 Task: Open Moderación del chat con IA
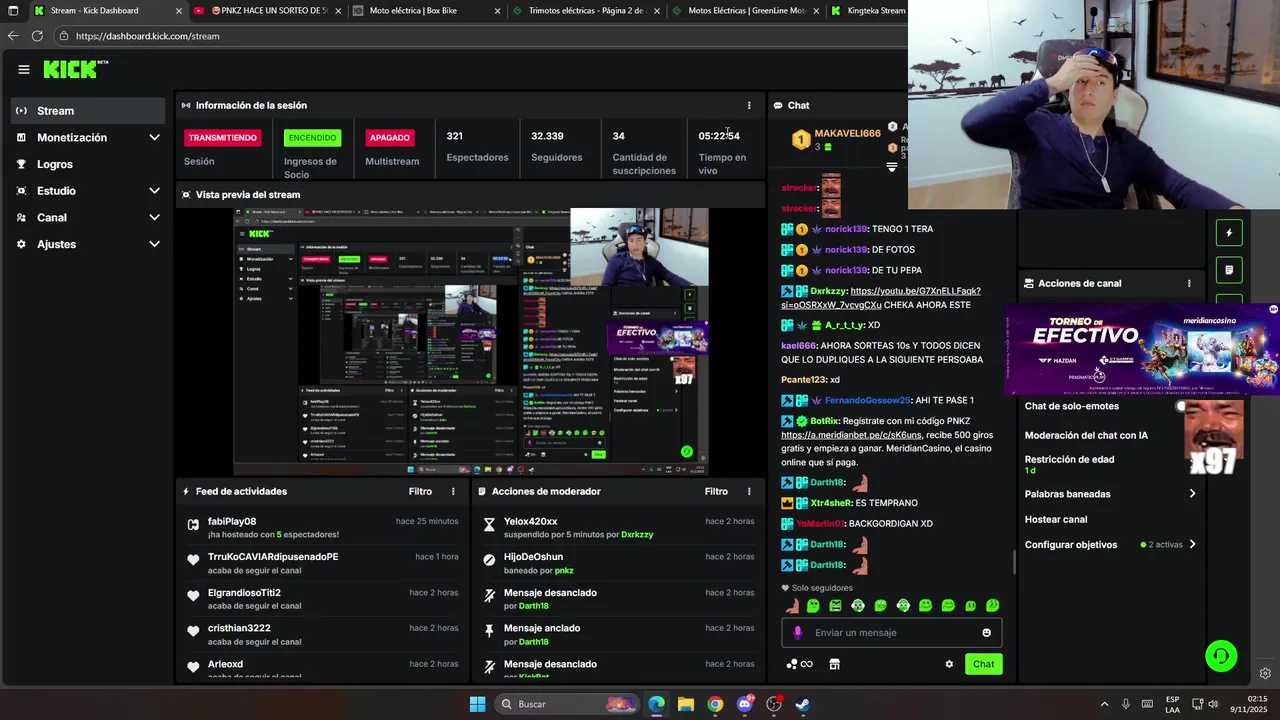pos(1086,435)
